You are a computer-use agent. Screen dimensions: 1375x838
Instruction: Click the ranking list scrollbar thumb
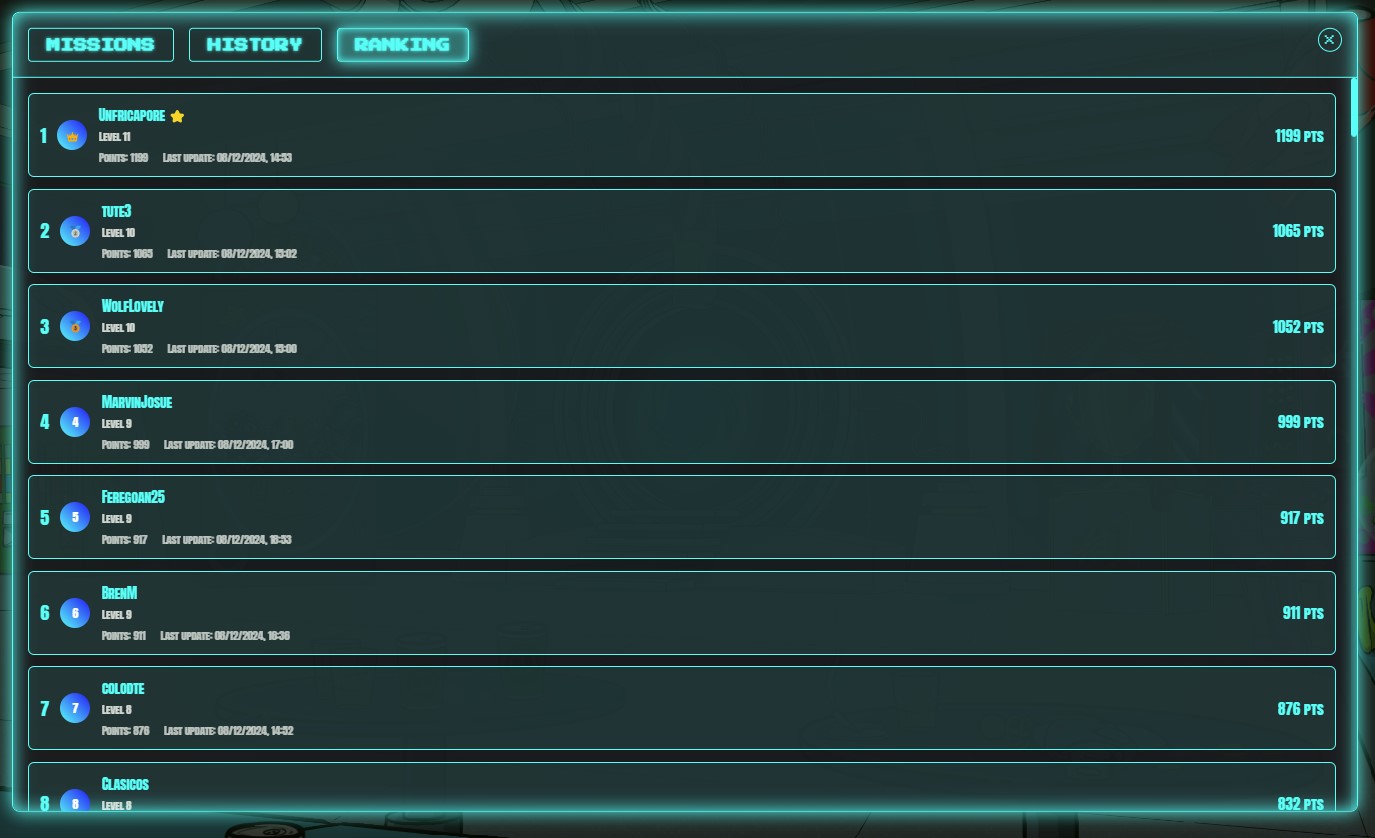[1354, 107]
